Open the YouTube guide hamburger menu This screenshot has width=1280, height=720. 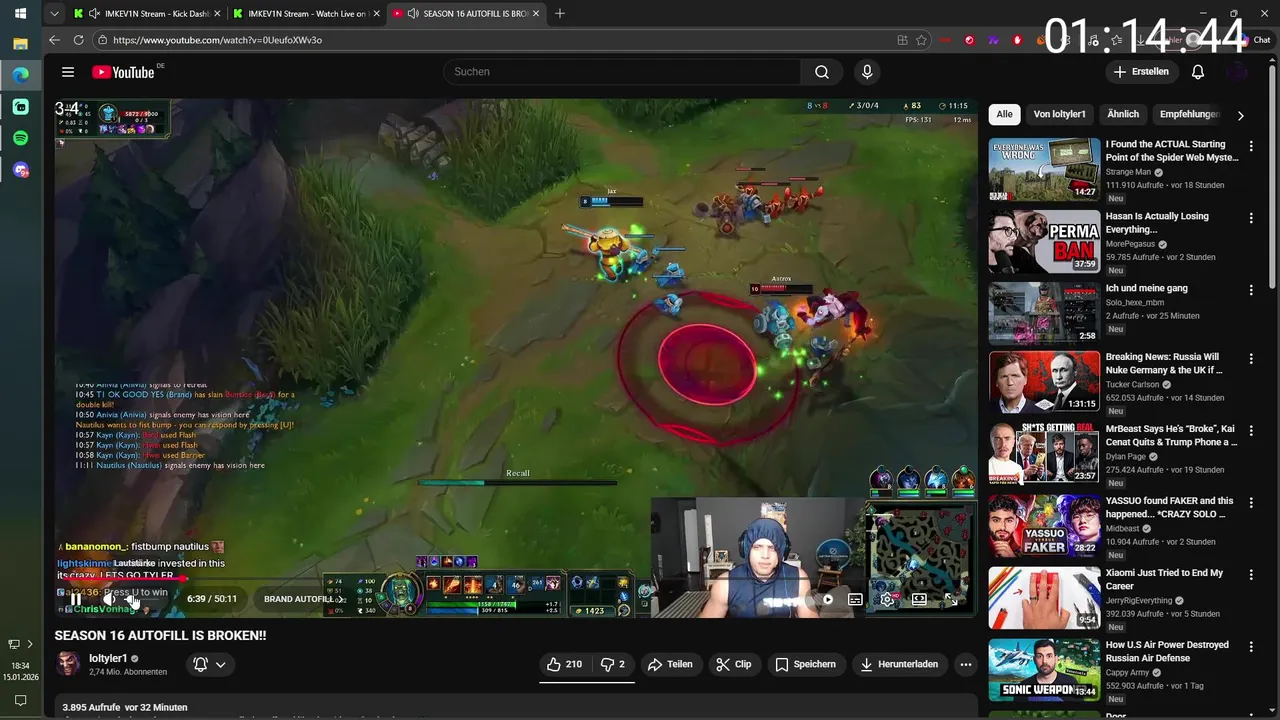[68, 72]
